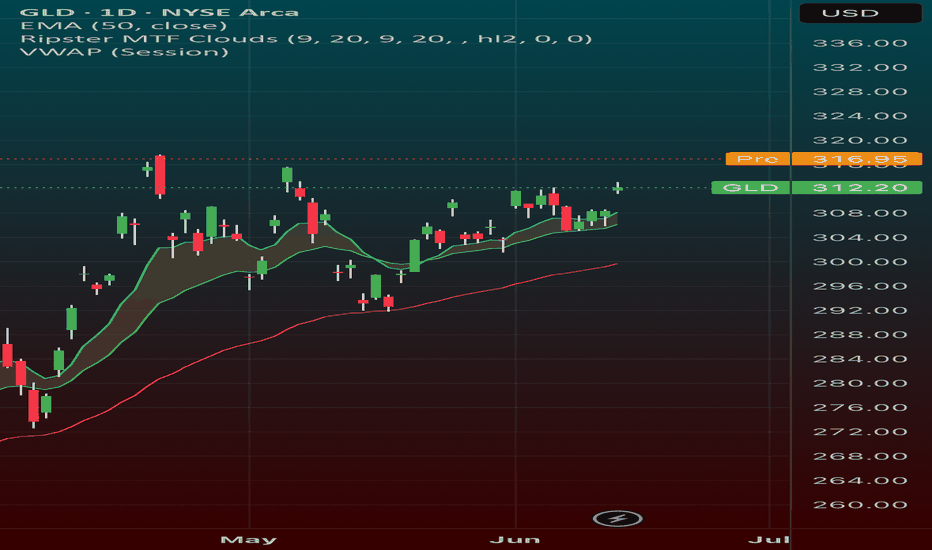Click the 324.00 price axis label

point(859,117)
